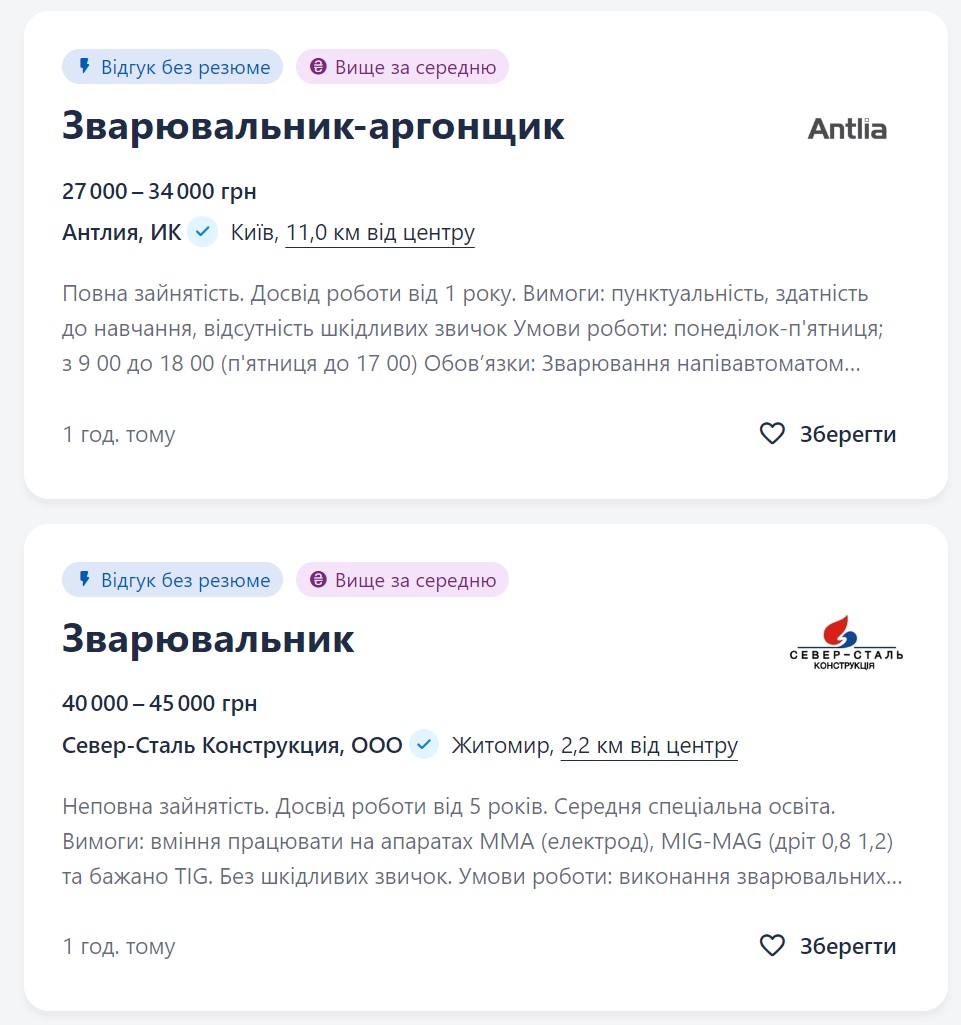Expand the Вище за середню badge on the first vacancy
Screen dimensions: 961x1025
click(402, 66)
